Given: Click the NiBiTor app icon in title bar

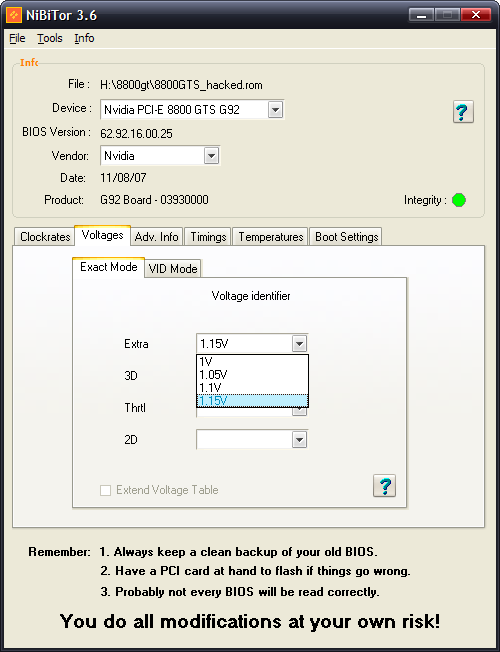Looking at the screenshot, I should tap(14, 15).
